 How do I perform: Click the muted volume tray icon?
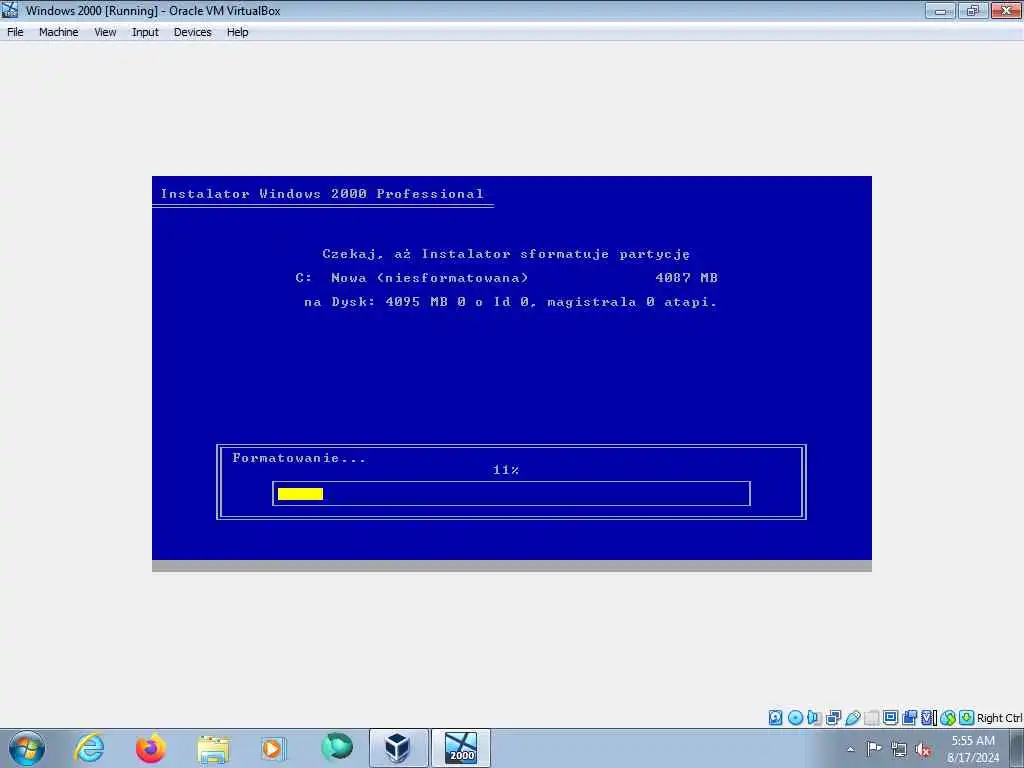coord(923,749)
